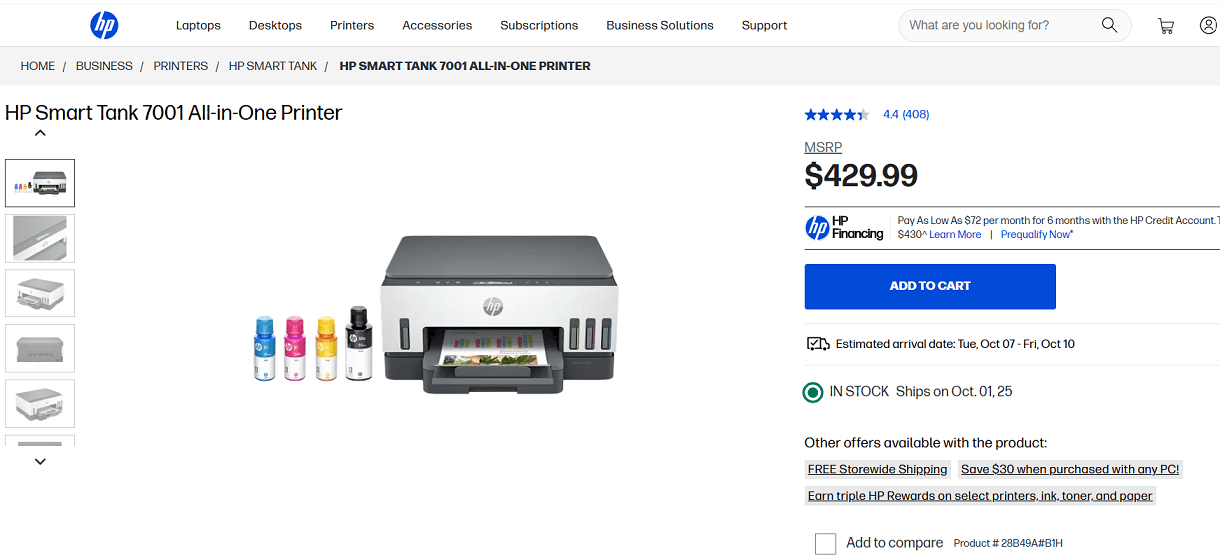Open the Subscriptions menu
The image size is (1220, 558).
[x=539, y=25]
